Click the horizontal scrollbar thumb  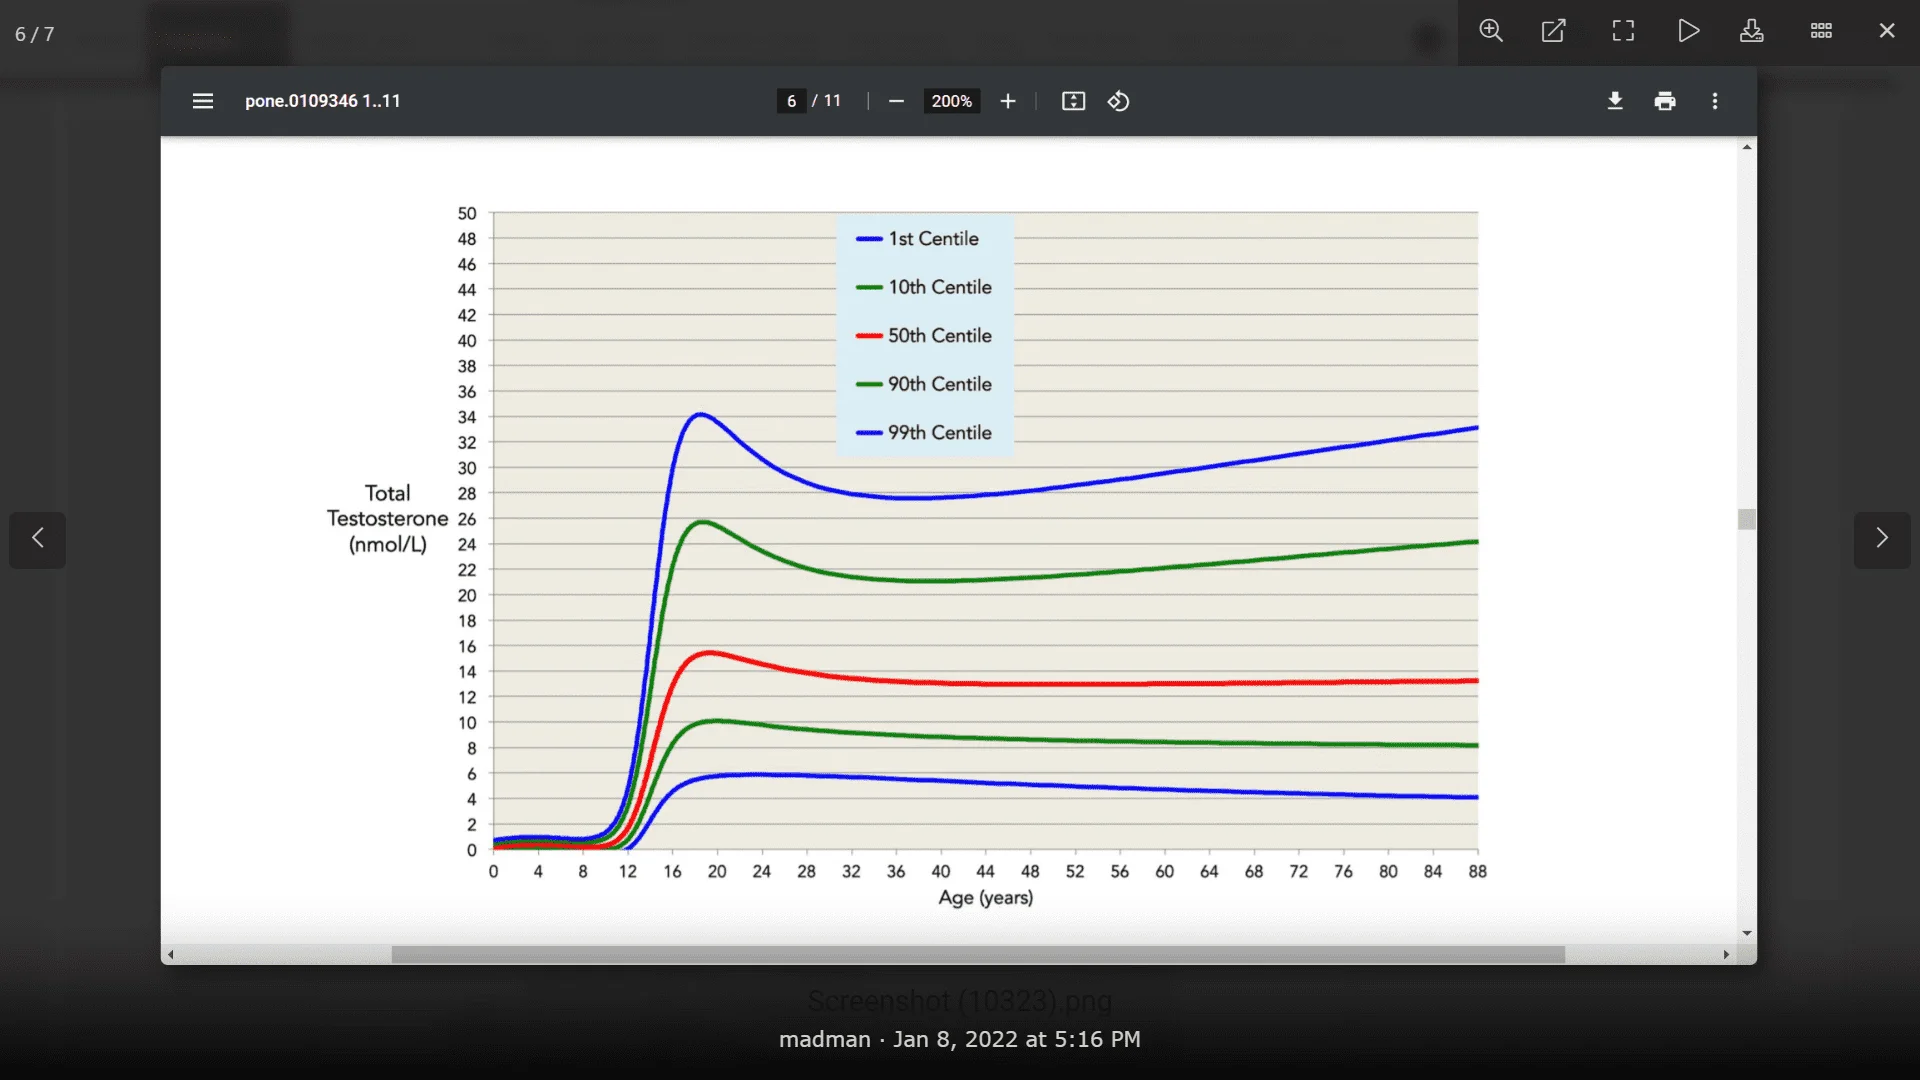coord(978,954)
